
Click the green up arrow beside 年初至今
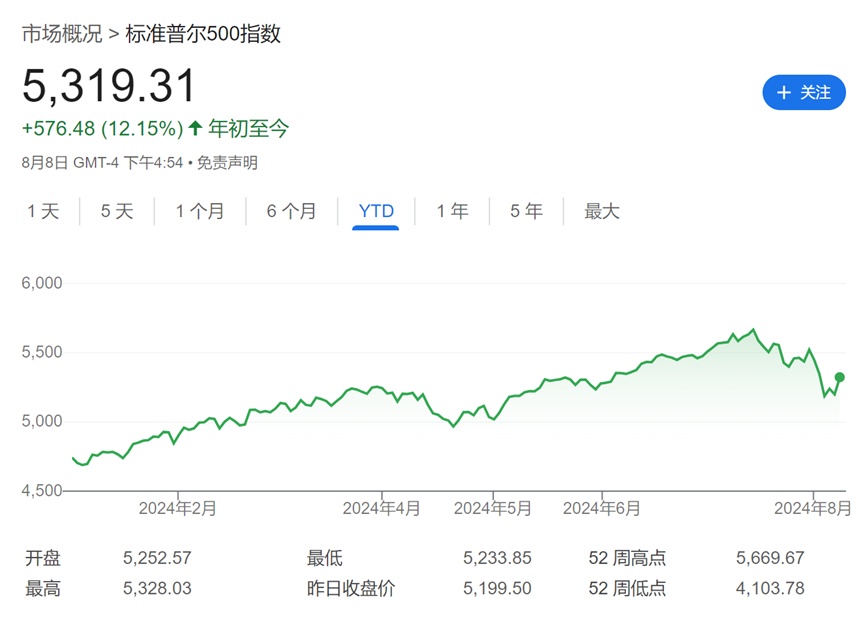click(x=195, y=128)
